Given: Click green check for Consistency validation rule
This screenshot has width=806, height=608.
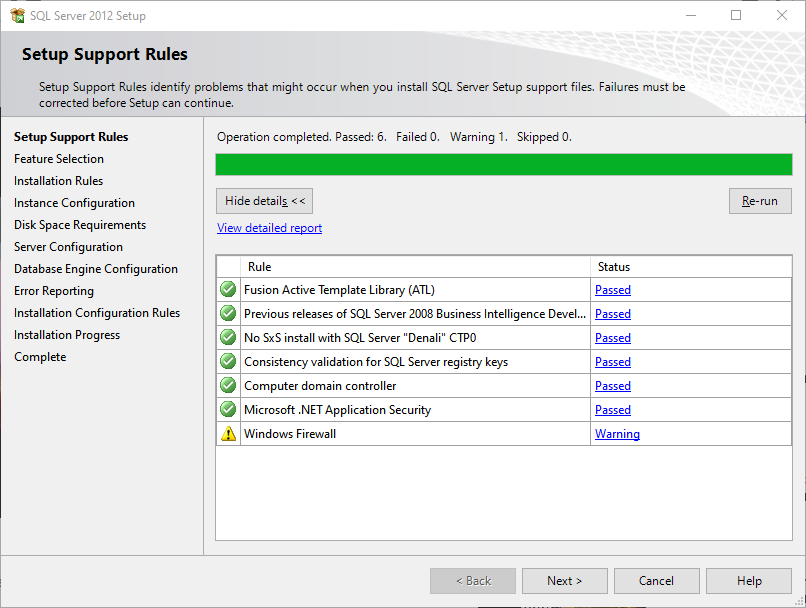Looking at the screenshot, I should point(228,362).
